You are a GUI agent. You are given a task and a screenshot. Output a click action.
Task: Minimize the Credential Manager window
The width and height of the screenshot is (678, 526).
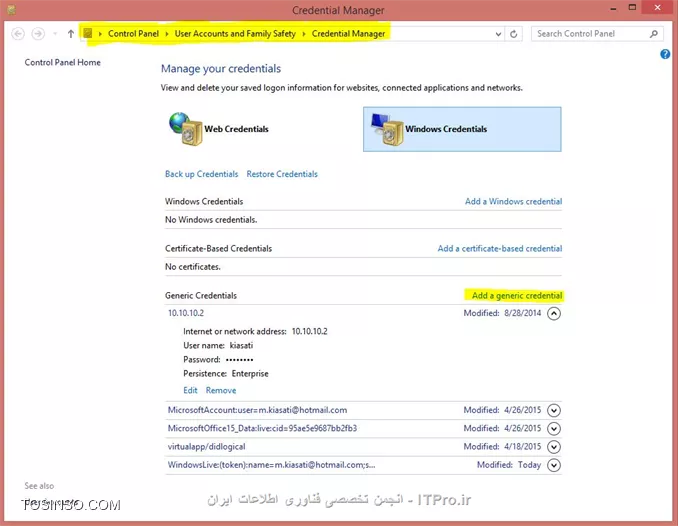(x=613, y=9)
